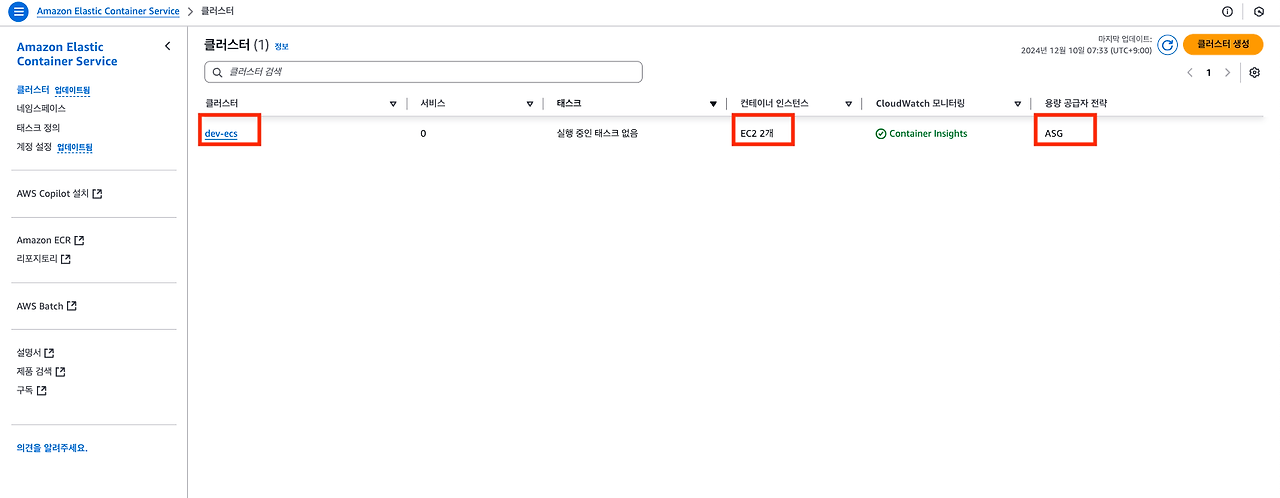Click external link icon beside 구독

click(42, 391)
